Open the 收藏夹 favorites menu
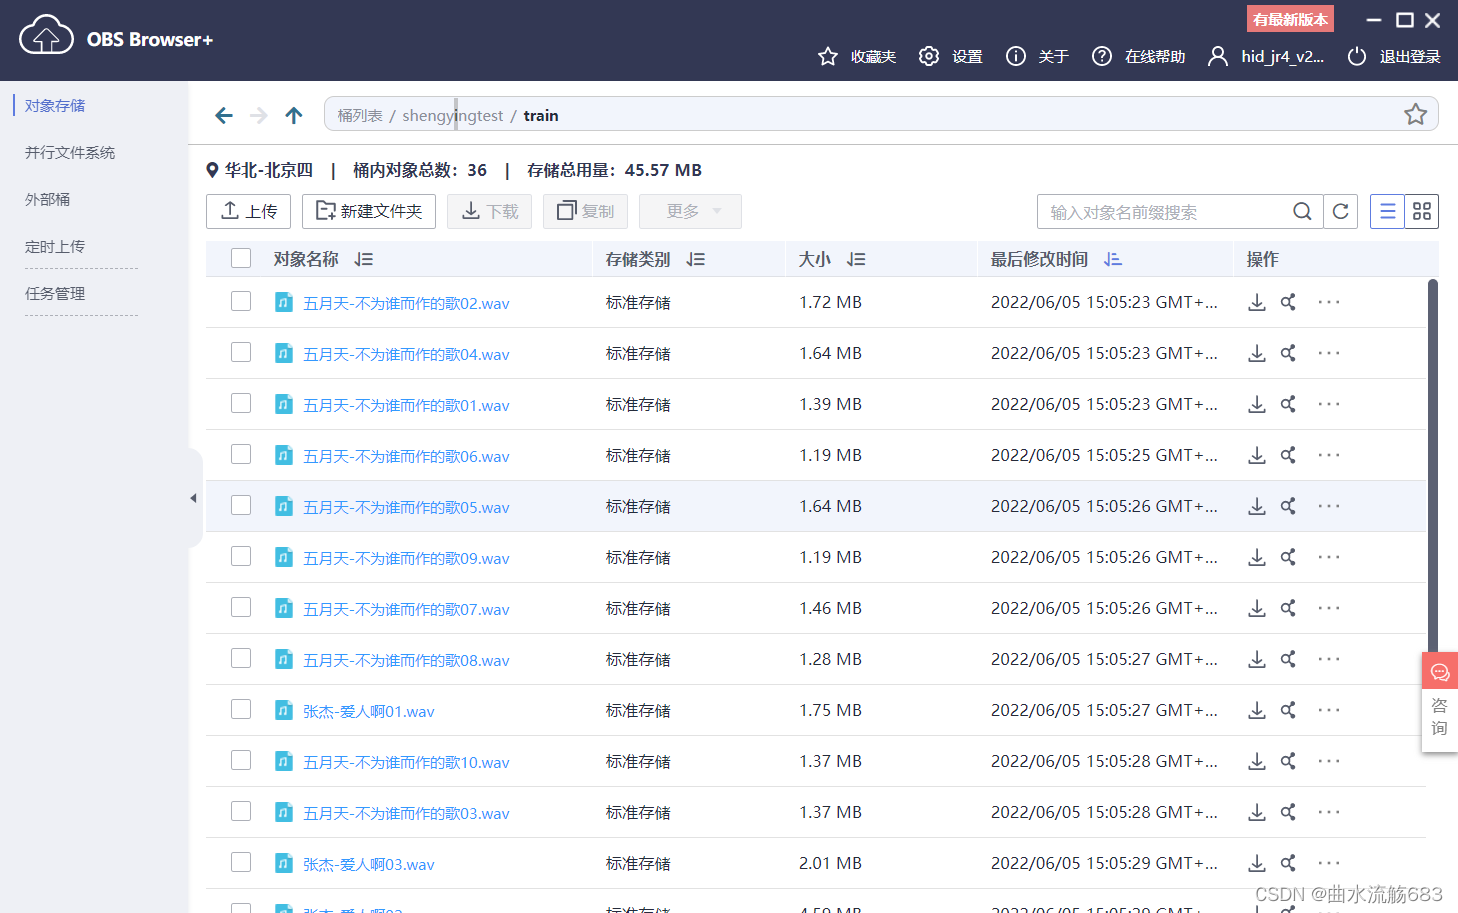 857,57
